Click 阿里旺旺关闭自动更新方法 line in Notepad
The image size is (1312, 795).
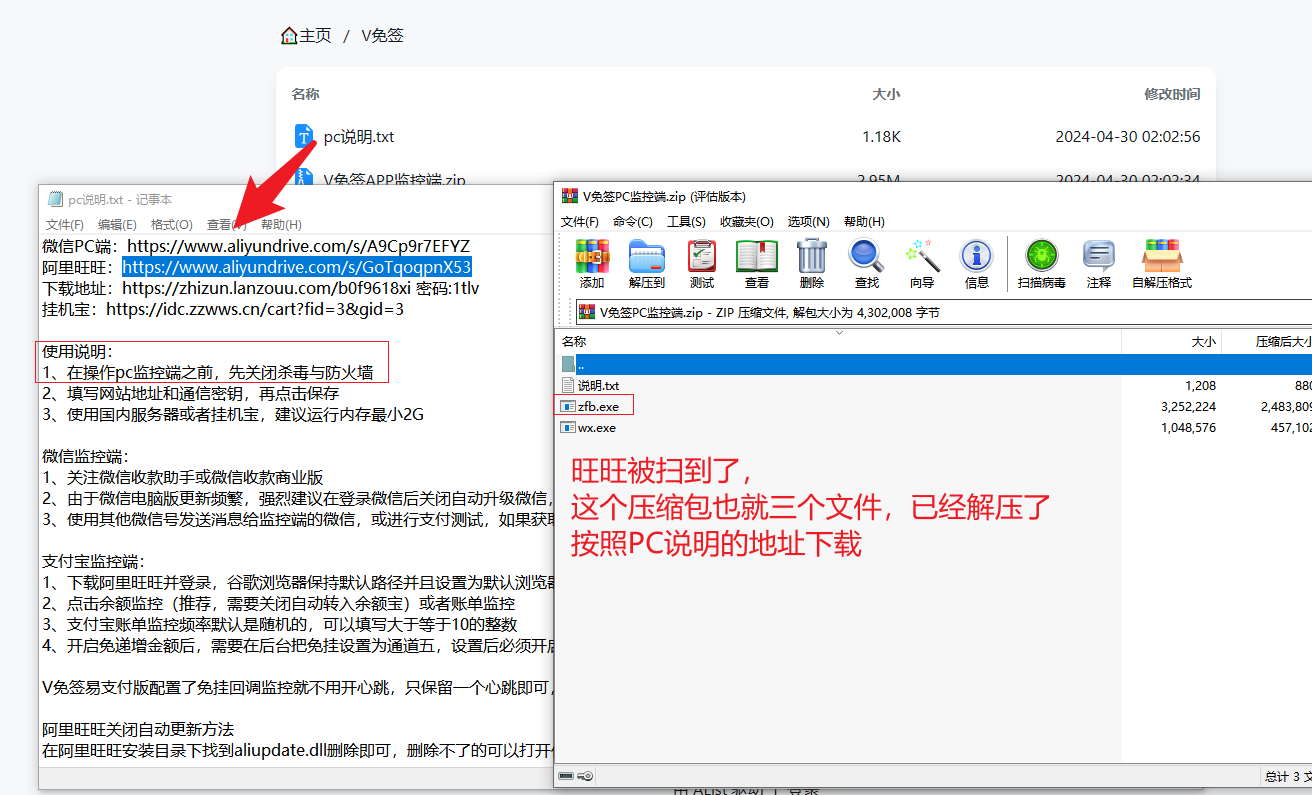pos(138,729)
